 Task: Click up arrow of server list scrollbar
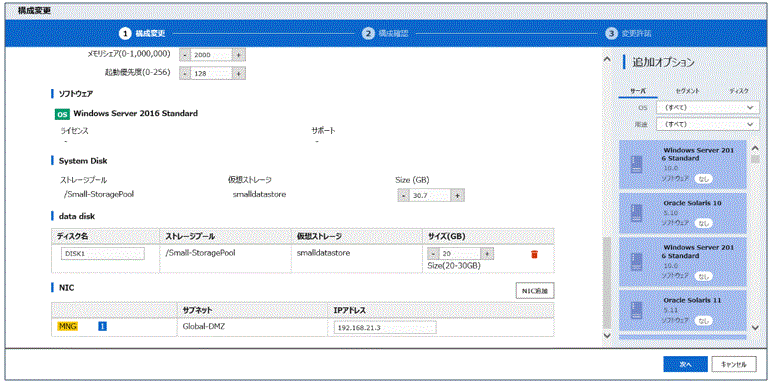coord(755,147)
